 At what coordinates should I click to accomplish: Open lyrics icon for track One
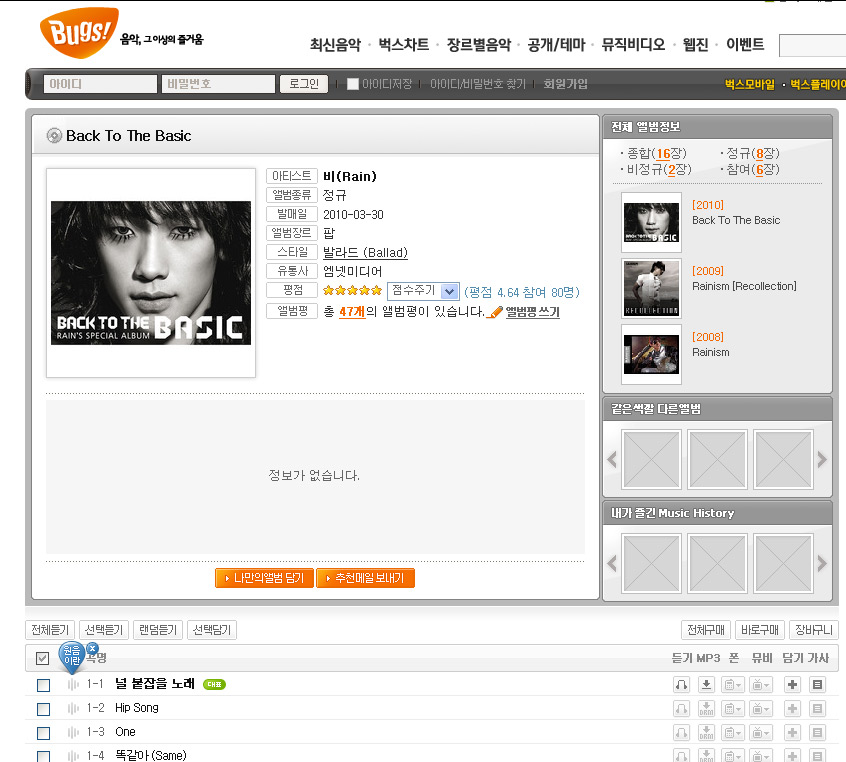click(x=817, y=732)
